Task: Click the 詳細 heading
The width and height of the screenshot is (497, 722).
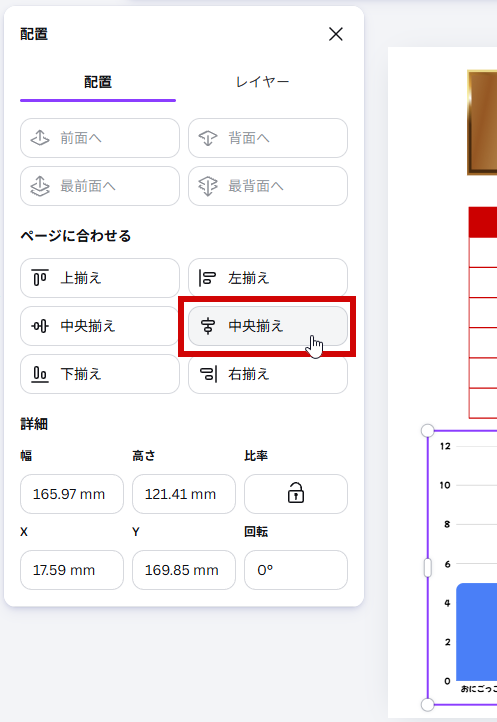Action: (34, 424)
